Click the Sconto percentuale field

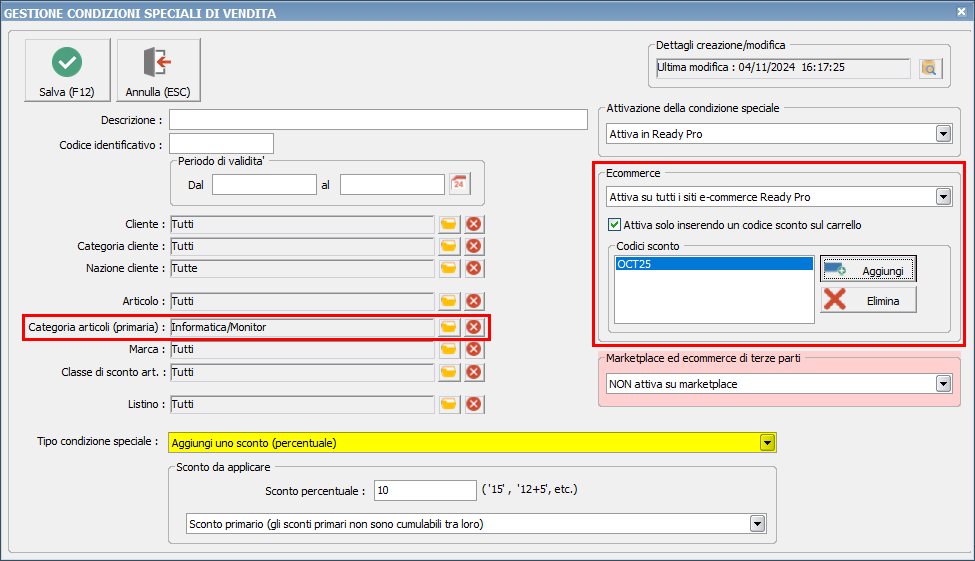pos(425,490)
